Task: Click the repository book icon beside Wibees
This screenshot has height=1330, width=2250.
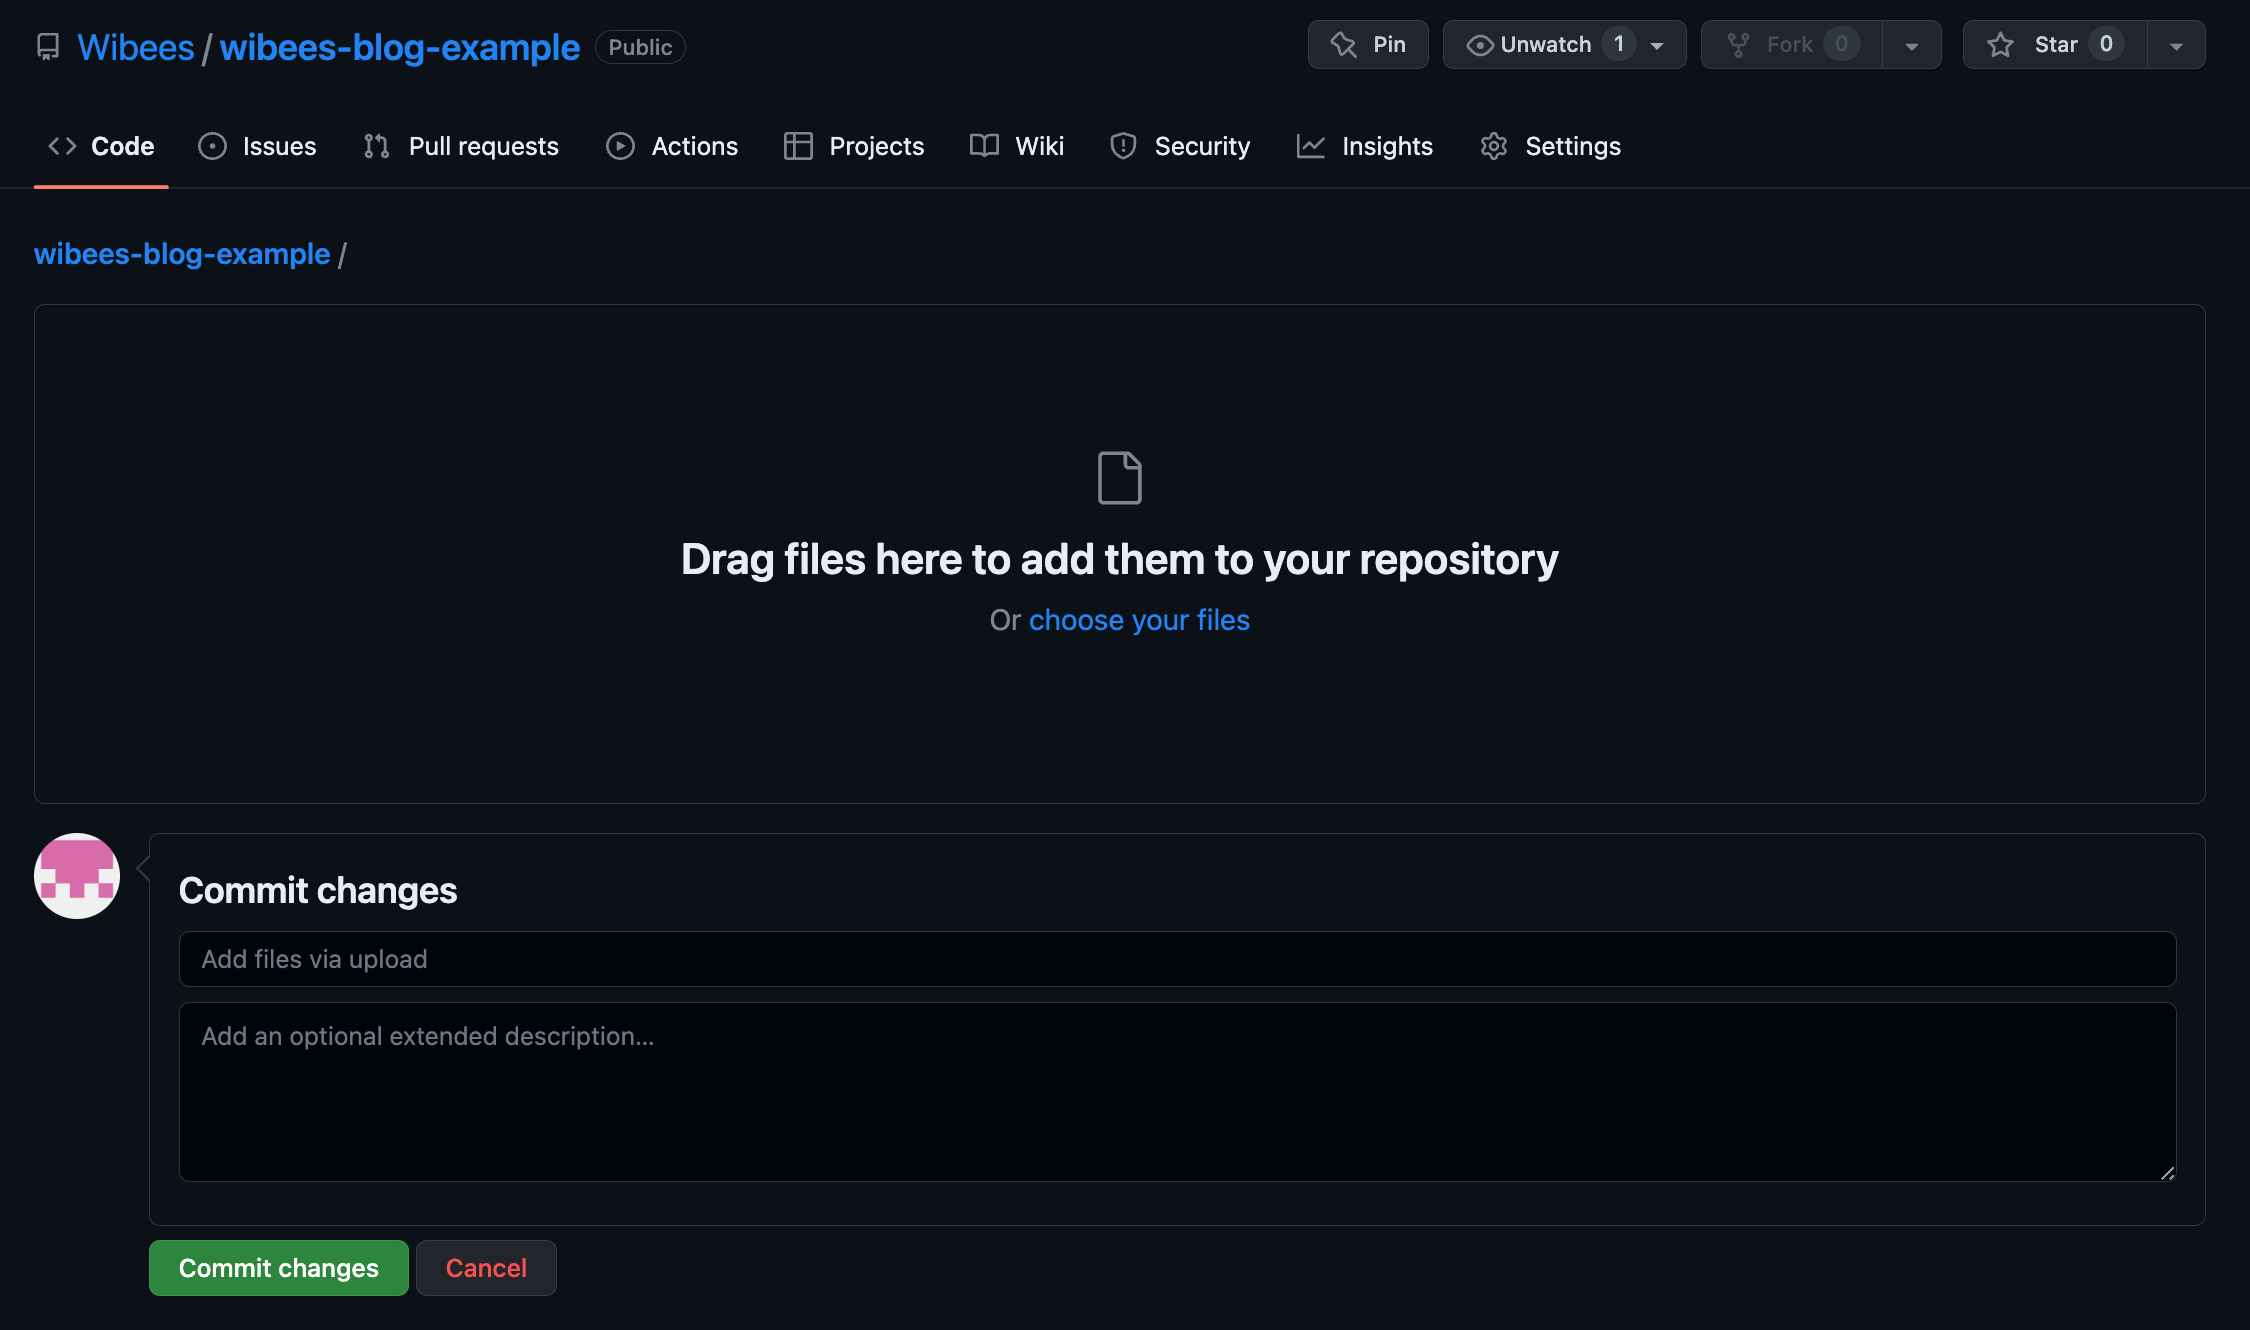Action: click(48, 47)
